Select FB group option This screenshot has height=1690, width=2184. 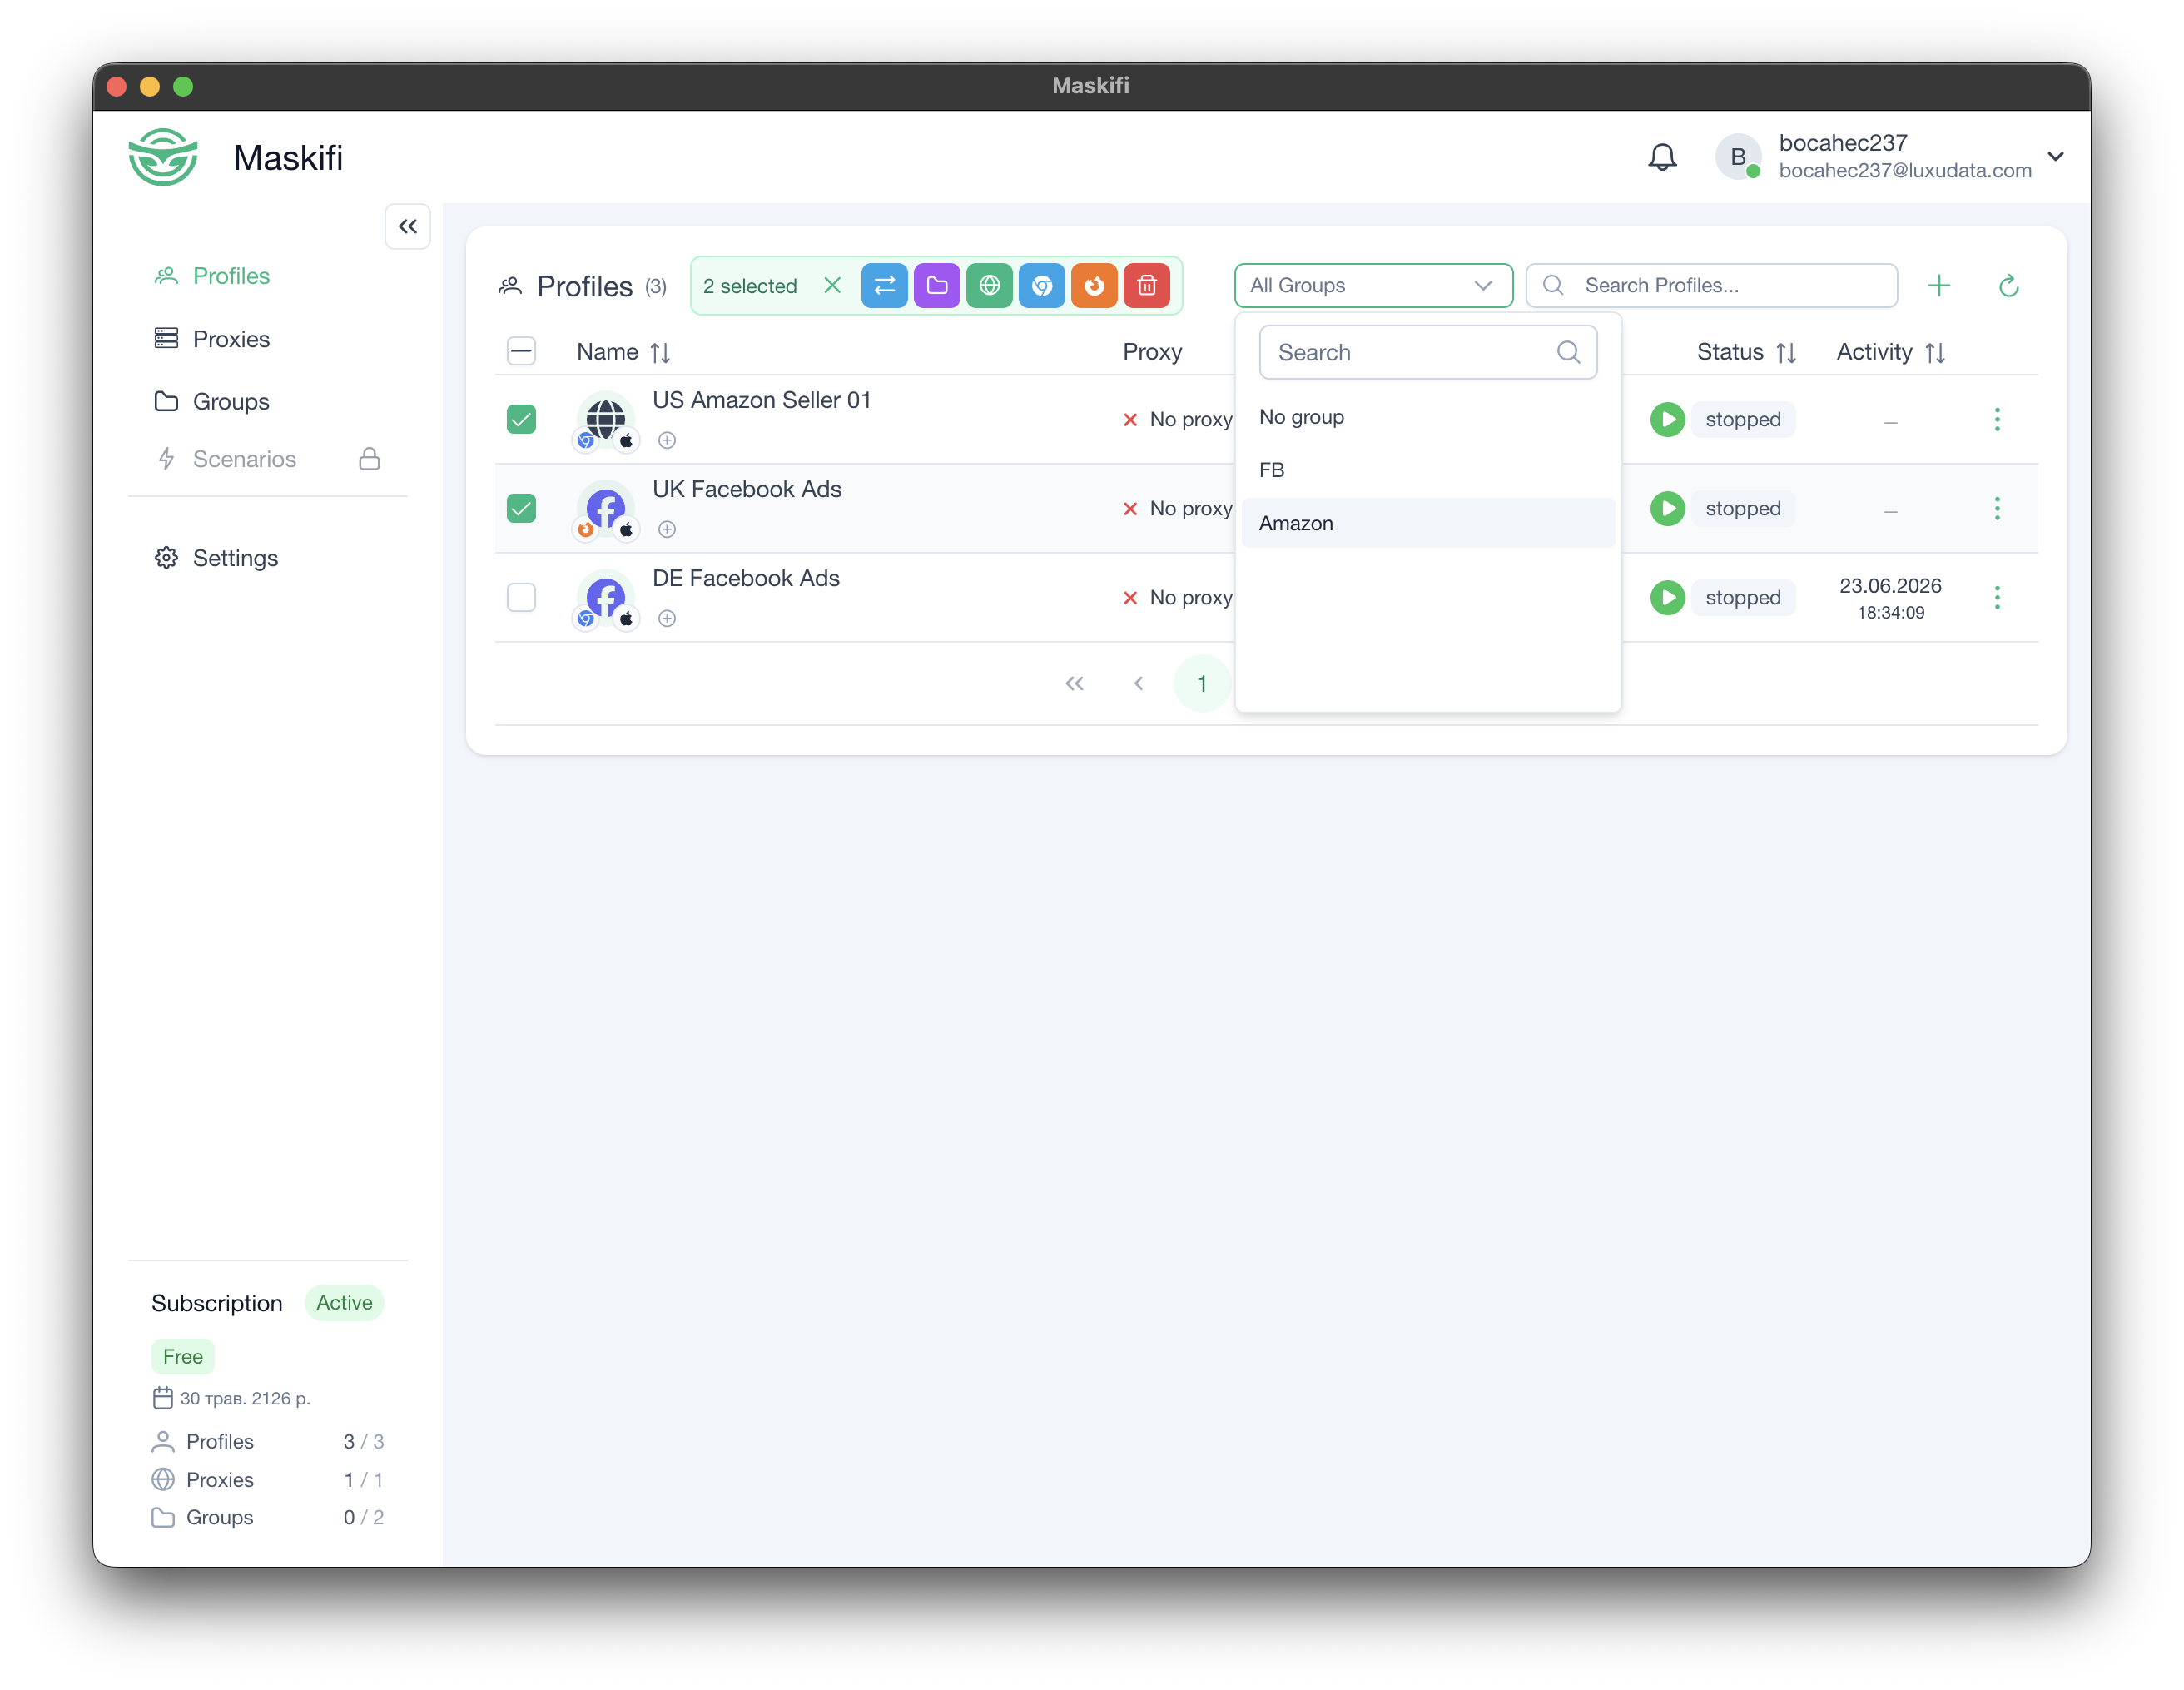click(1428, 470)
